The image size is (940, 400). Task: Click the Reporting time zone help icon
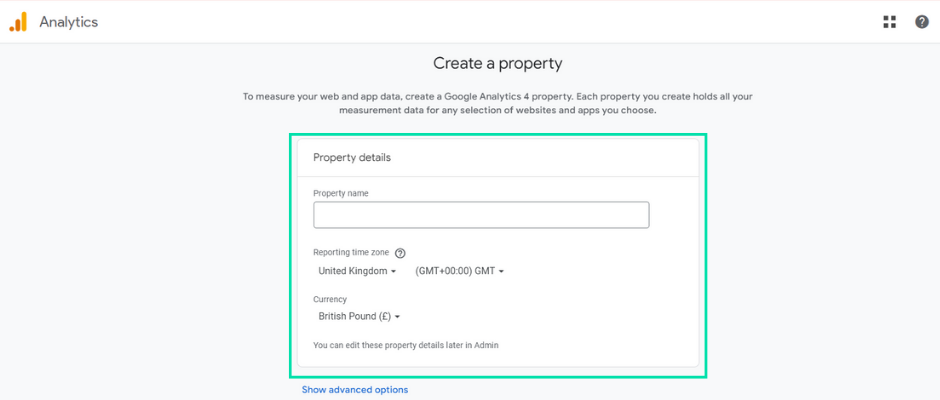pyautogui.click(x=400, y=253)
